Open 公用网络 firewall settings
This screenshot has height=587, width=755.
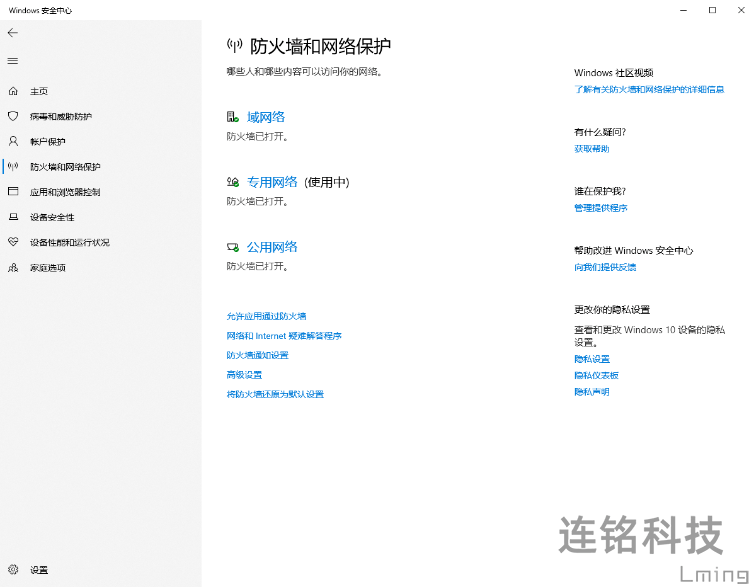click(x=272, y=247)
